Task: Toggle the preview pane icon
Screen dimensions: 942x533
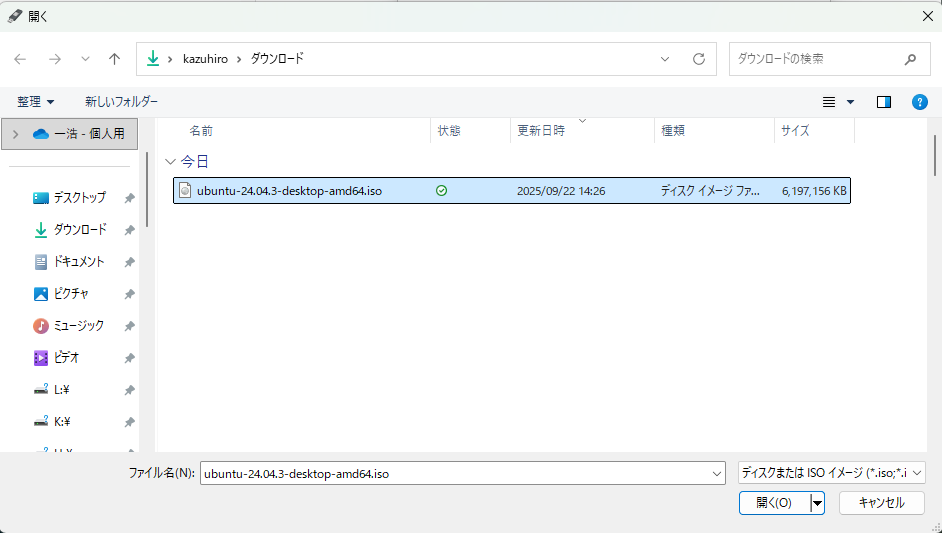Action: pos(883,102)
